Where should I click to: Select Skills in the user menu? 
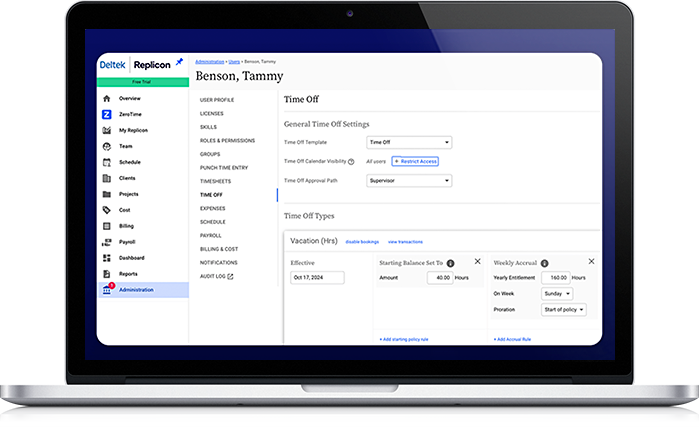tap(208, 127)
